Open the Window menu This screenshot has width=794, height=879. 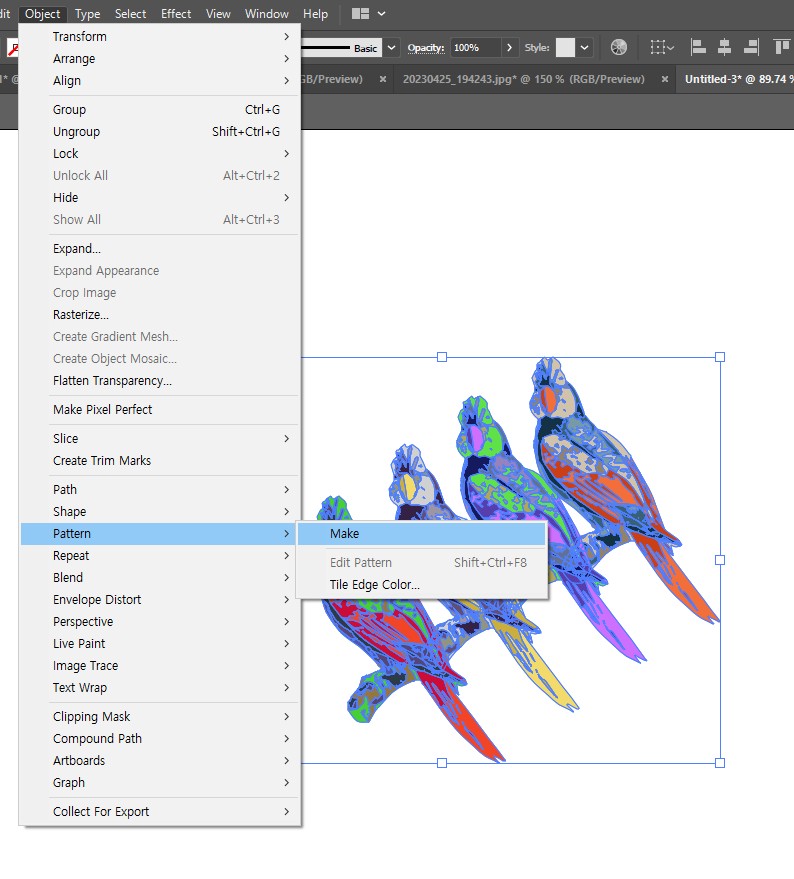point(266,13)
